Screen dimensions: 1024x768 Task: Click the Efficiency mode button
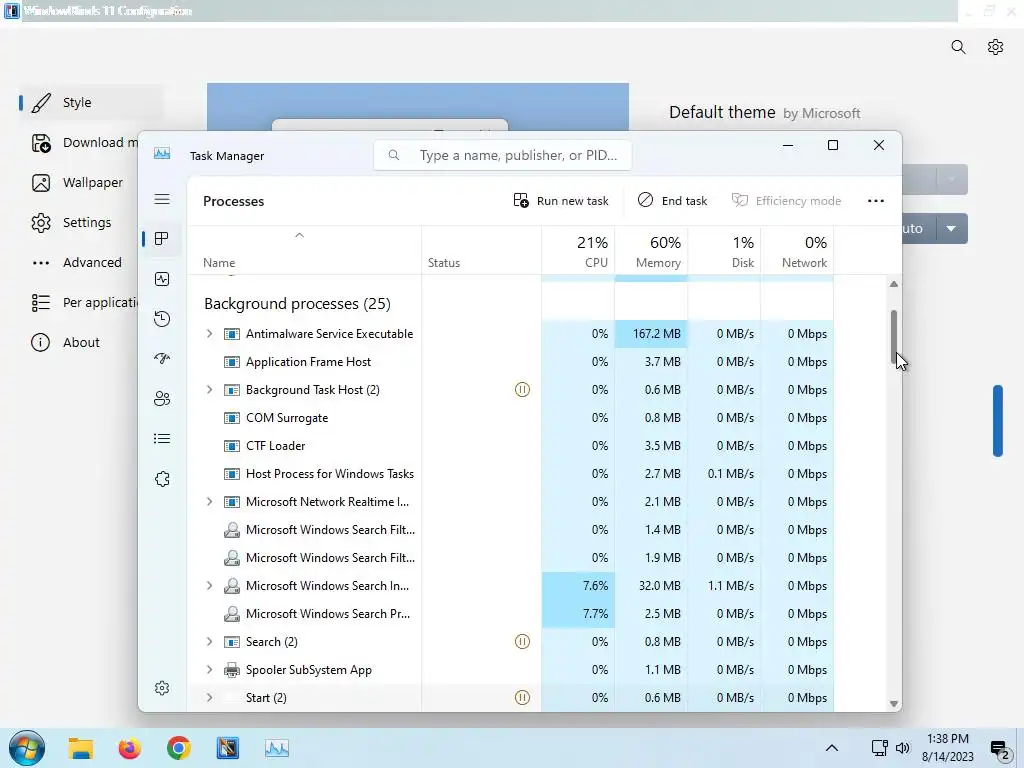786,200
